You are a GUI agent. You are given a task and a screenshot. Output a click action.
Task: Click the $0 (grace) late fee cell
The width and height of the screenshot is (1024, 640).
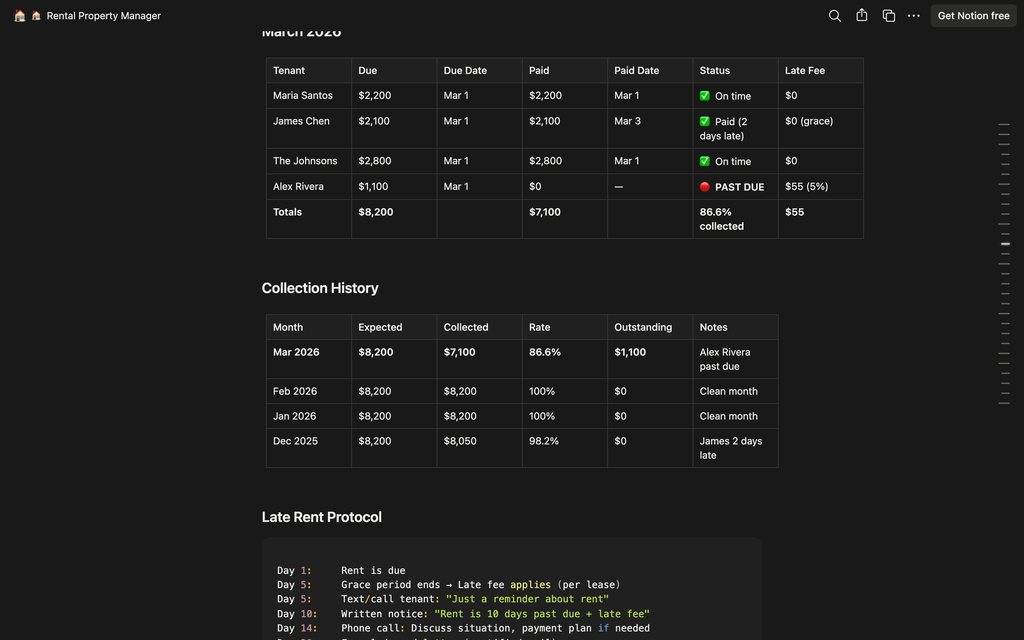[820, 128]
